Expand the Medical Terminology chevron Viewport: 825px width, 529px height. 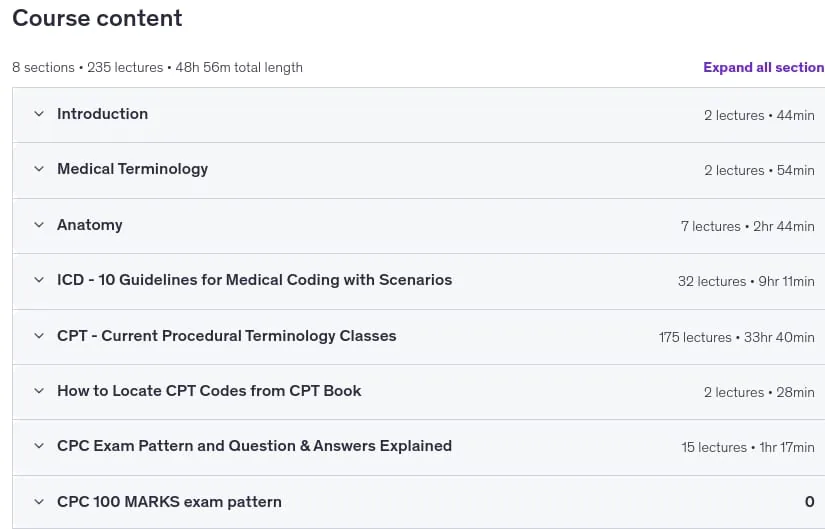coord(39,169)
